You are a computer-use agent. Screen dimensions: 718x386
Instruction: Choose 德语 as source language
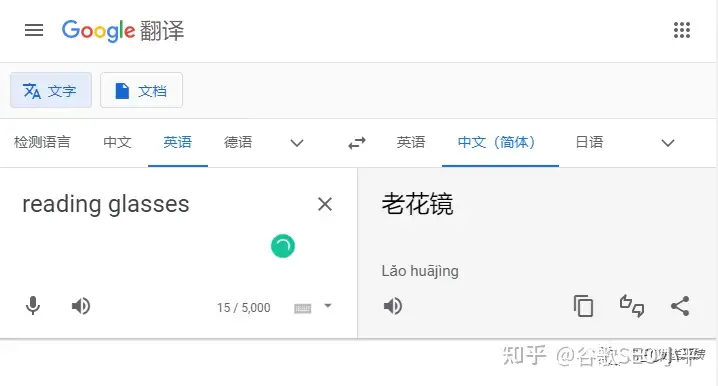click(x=238, y=142)
